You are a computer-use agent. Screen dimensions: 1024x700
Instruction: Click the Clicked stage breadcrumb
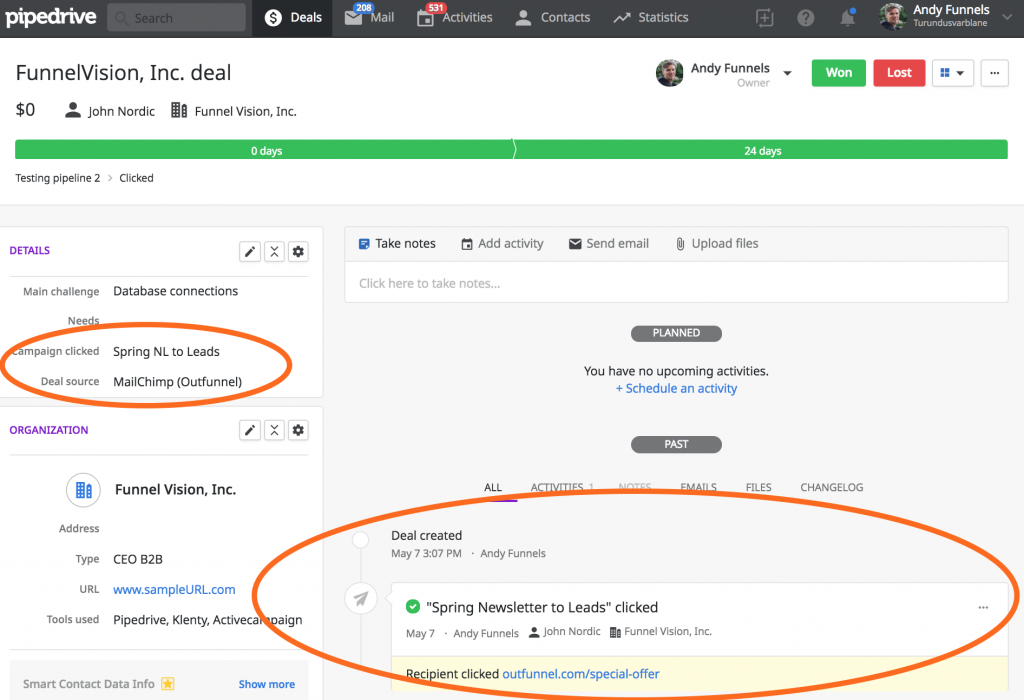pos(136,178)
